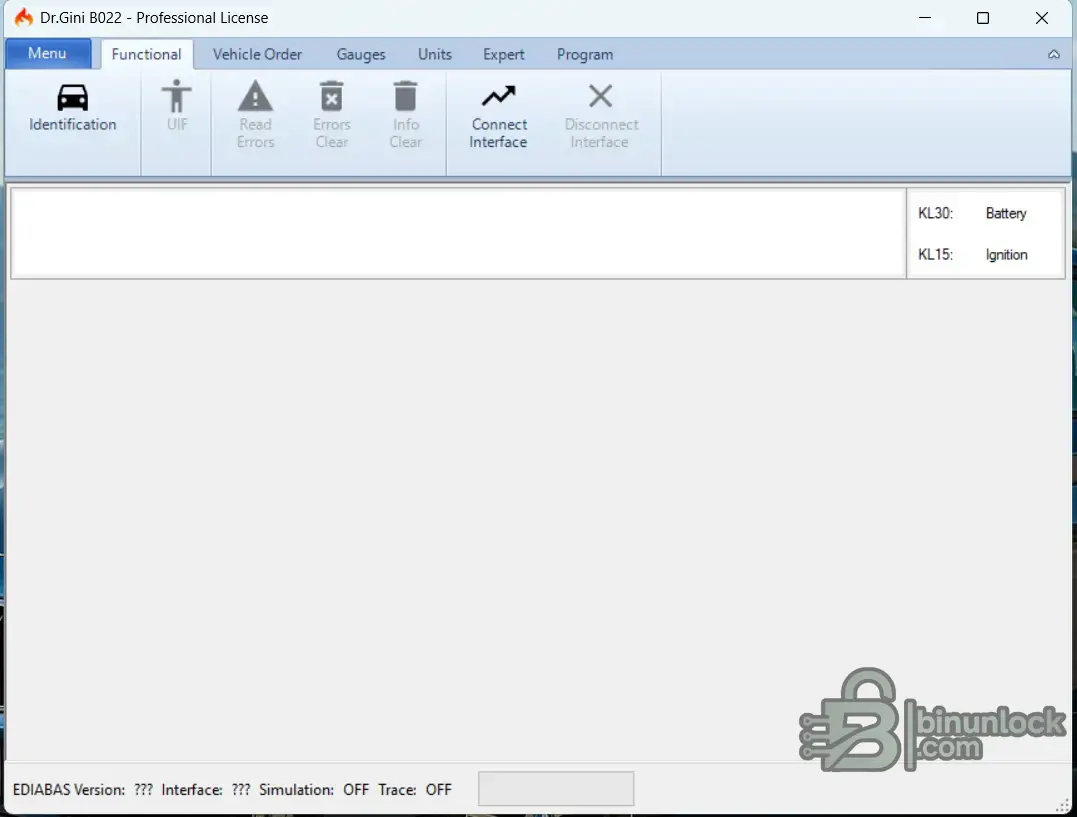Click the Trace status entry

coord(415,790)
